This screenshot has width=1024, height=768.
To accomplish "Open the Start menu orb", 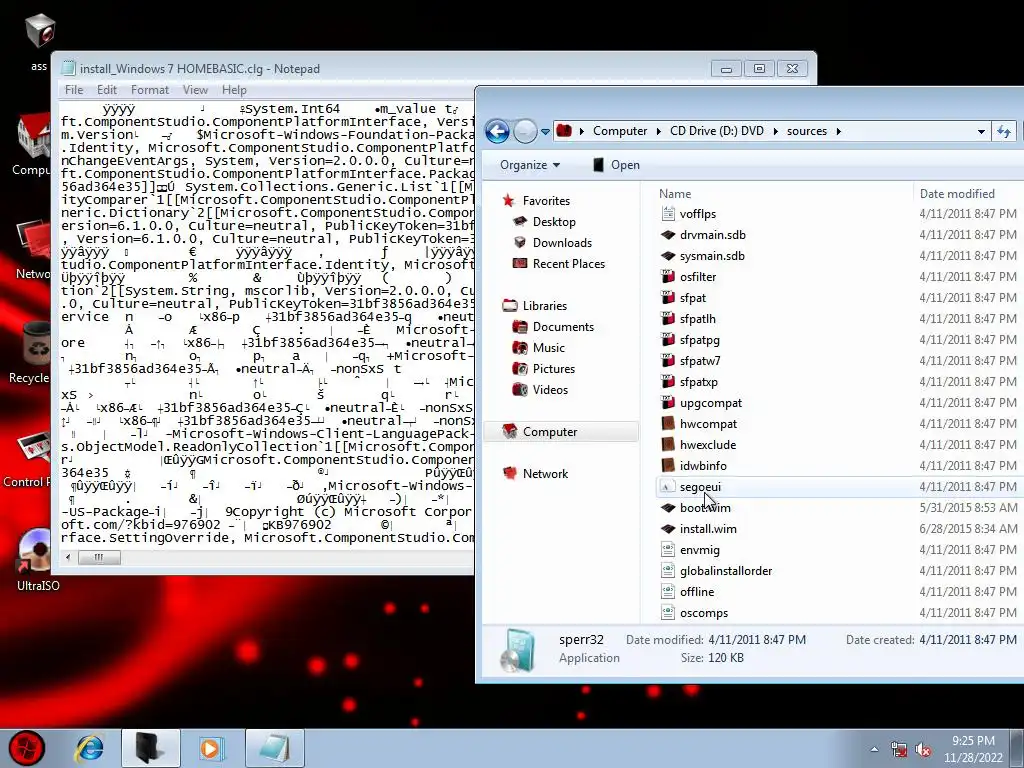I will point(26,748).
